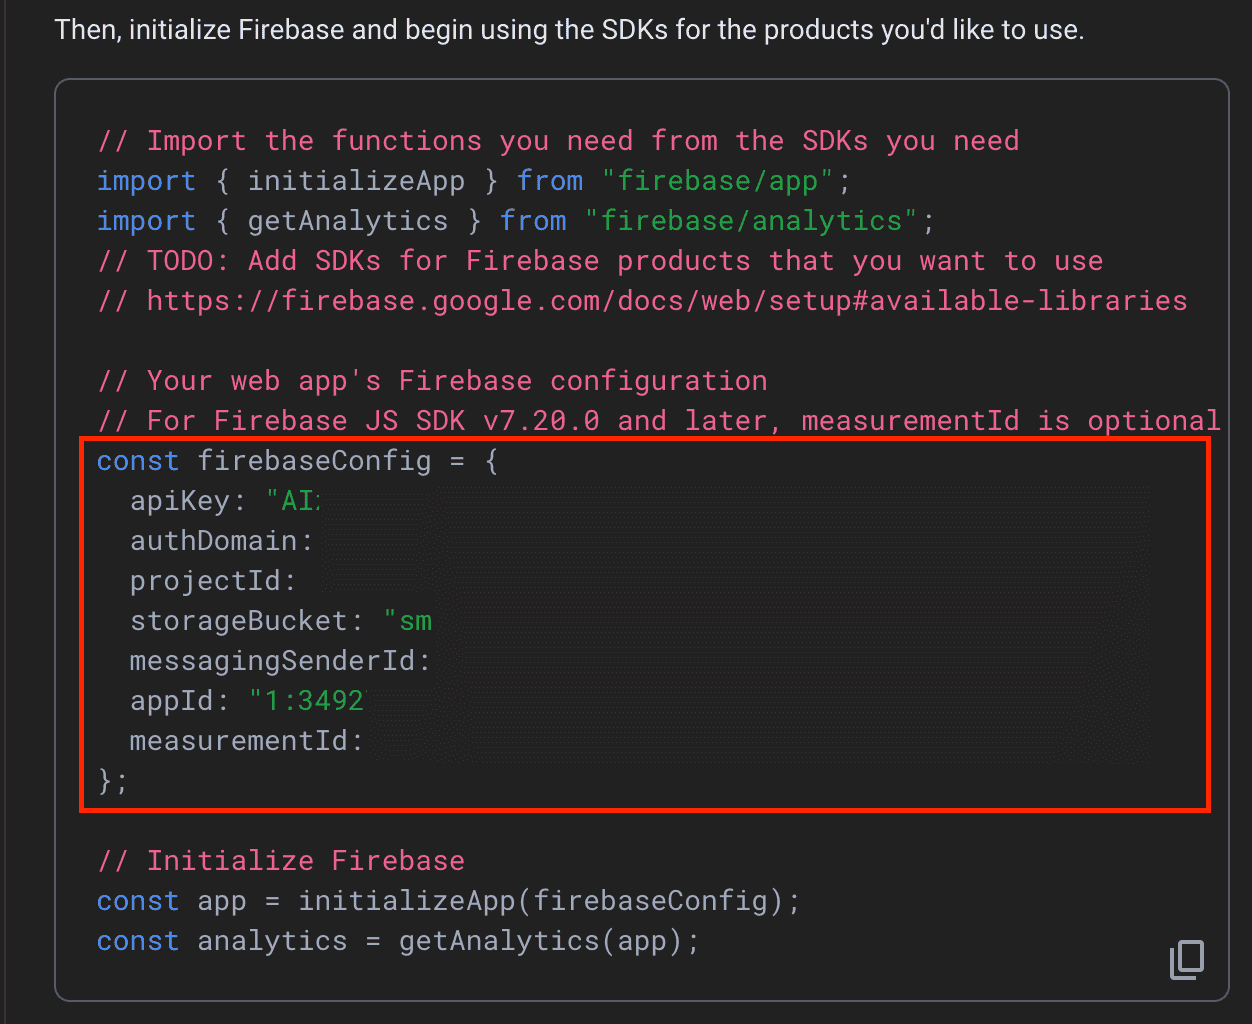This screenshot has width=1252, height=1024.
Task: Select the measurementId property
Action: click(x=244, y=740)
